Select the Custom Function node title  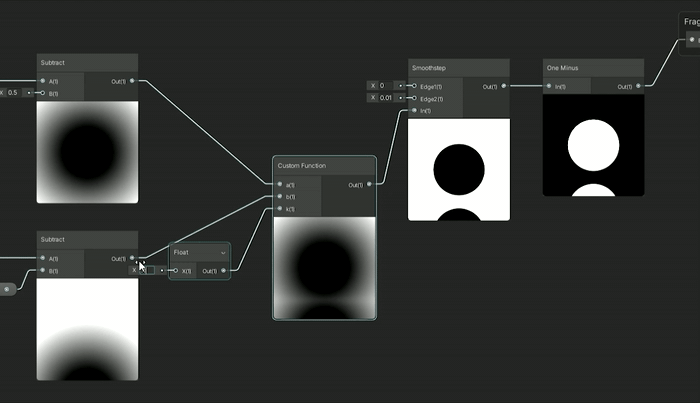(x=324, y=165)
